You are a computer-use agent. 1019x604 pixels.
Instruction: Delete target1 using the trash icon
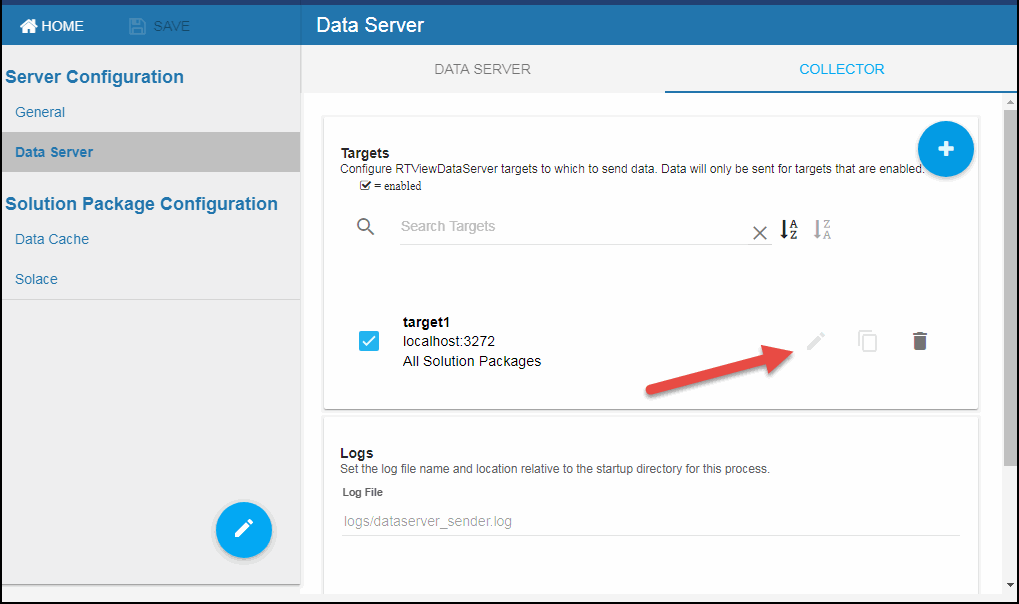(x=920, y=341)
